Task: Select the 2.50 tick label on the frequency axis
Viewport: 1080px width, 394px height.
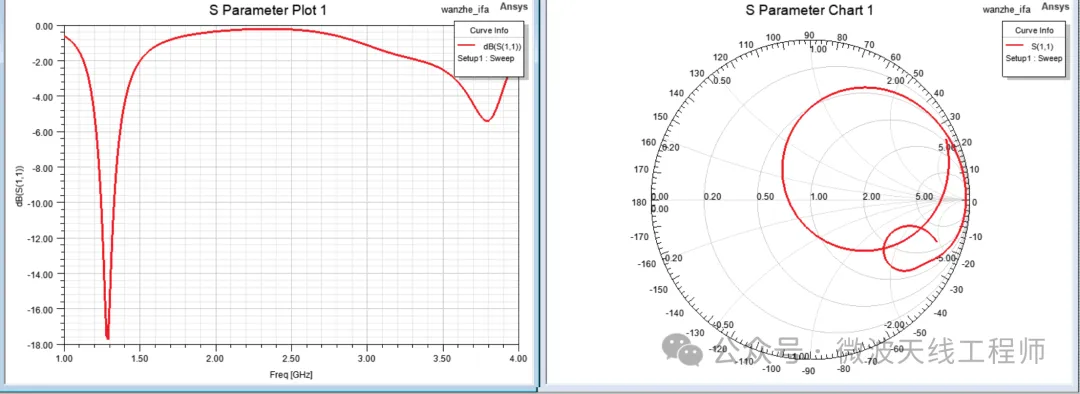Action: point(291,359)
